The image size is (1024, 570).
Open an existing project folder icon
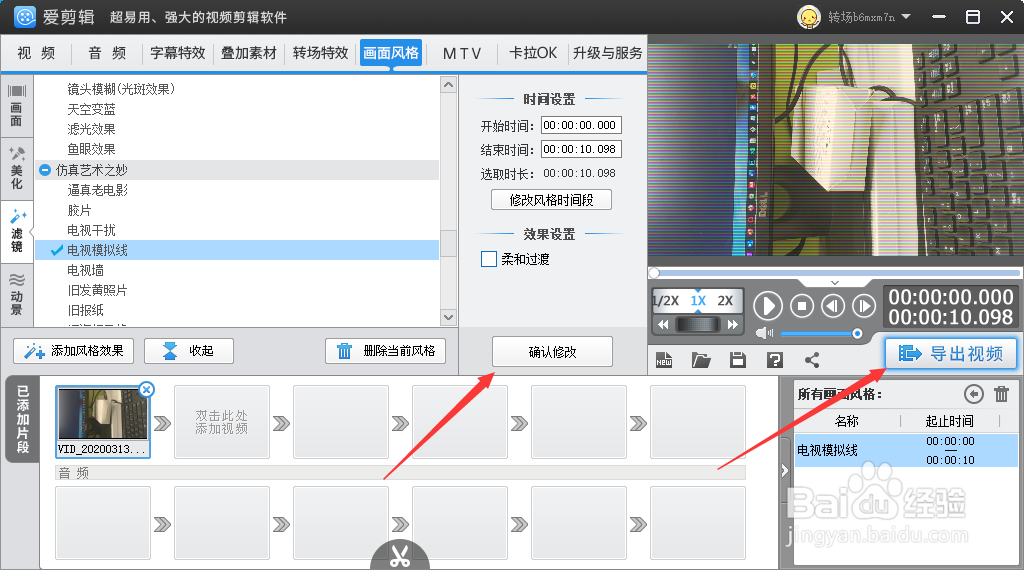point(701,360)
